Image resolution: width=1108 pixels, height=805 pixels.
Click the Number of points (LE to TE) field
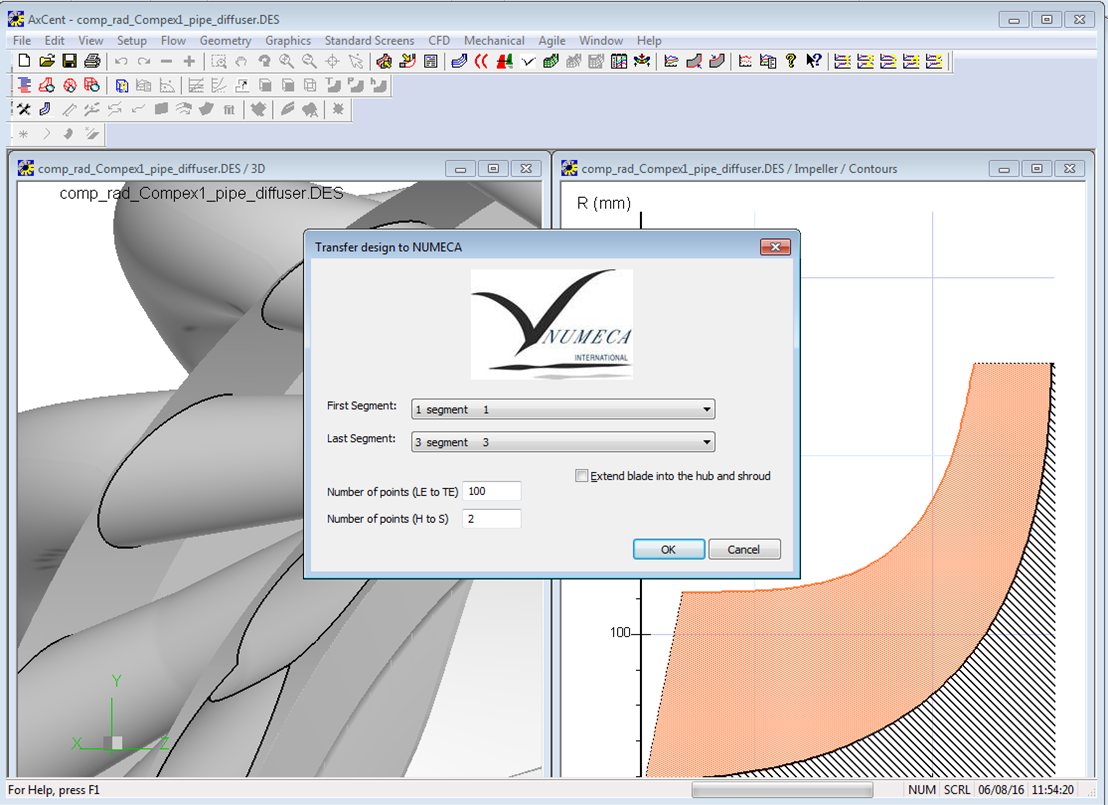click(491, 491)
